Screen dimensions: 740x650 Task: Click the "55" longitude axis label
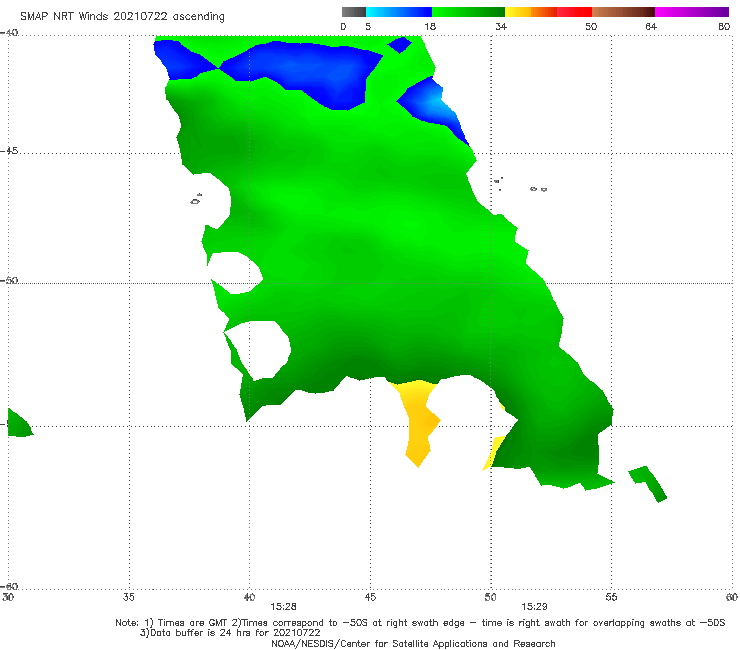click(611, 598)
